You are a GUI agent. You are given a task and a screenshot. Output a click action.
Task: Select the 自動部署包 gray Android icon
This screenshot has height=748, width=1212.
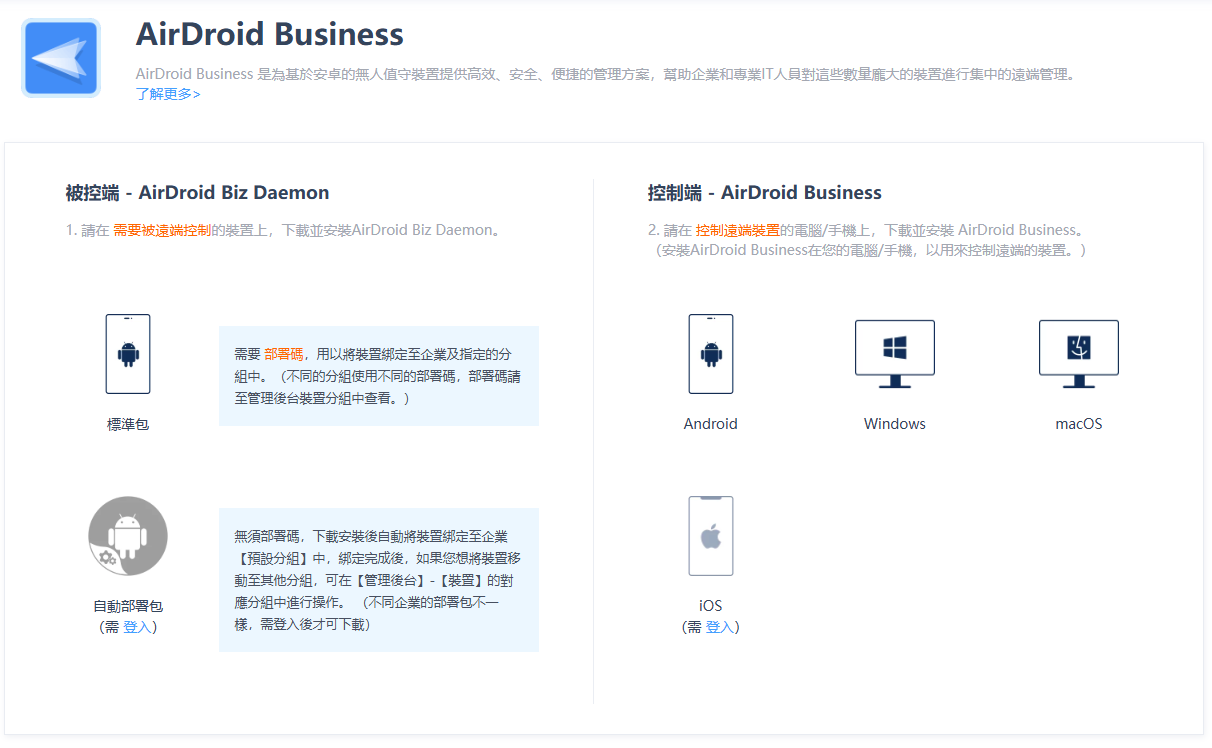point(128,536)
